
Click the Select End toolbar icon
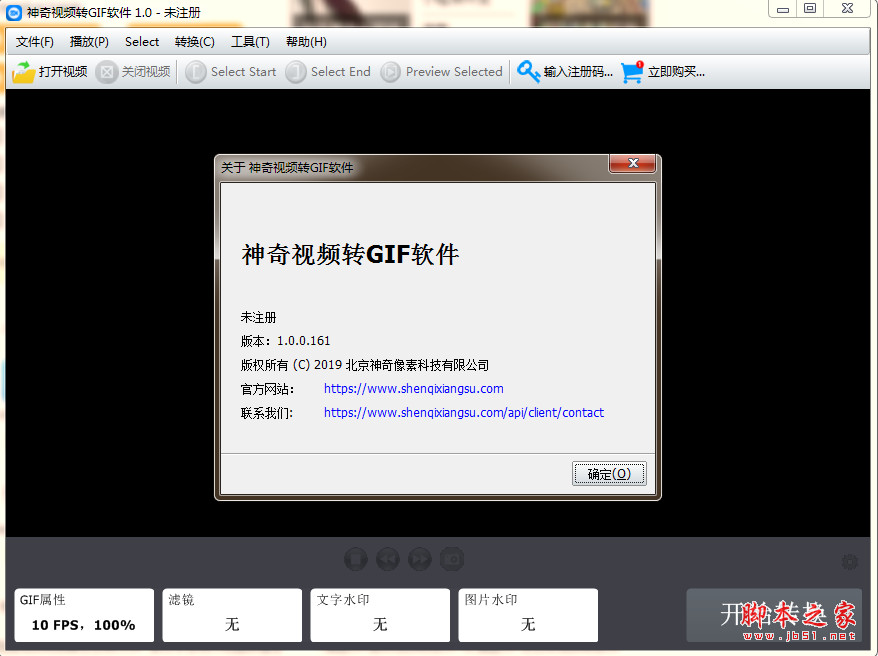(296, 71)
